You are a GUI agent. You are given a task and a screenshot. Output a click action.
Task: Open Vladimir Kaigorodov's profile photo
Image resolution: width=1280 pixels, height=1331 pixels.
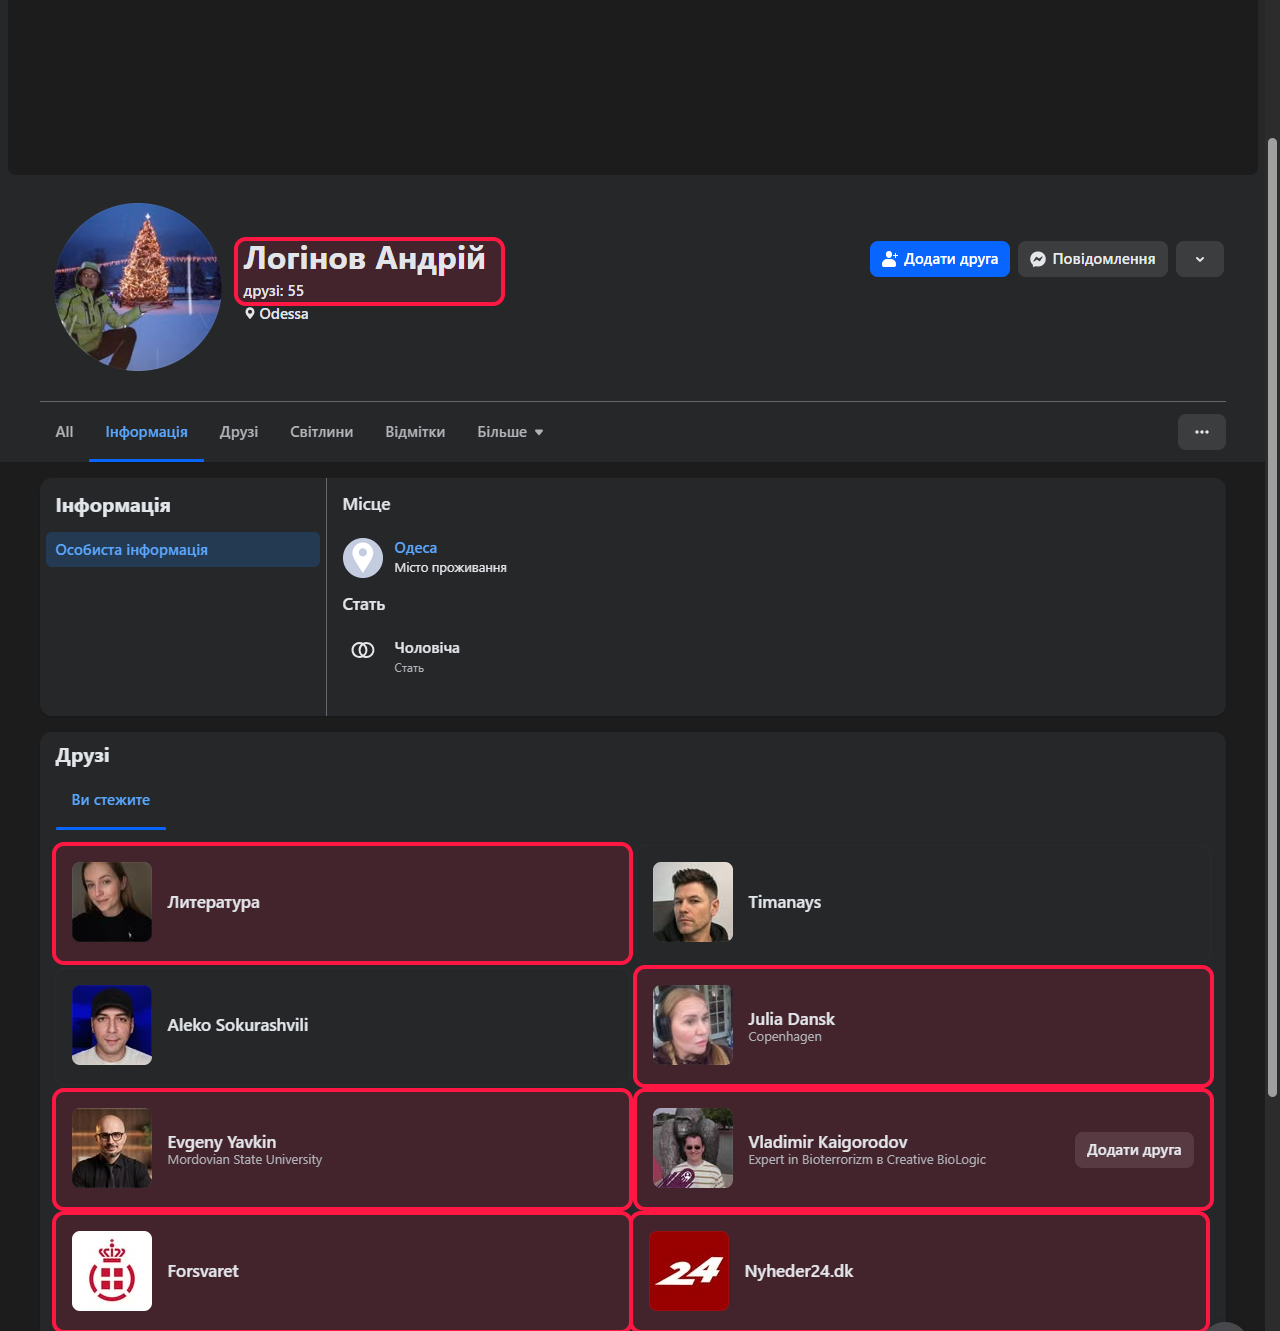pos(693,1148)
